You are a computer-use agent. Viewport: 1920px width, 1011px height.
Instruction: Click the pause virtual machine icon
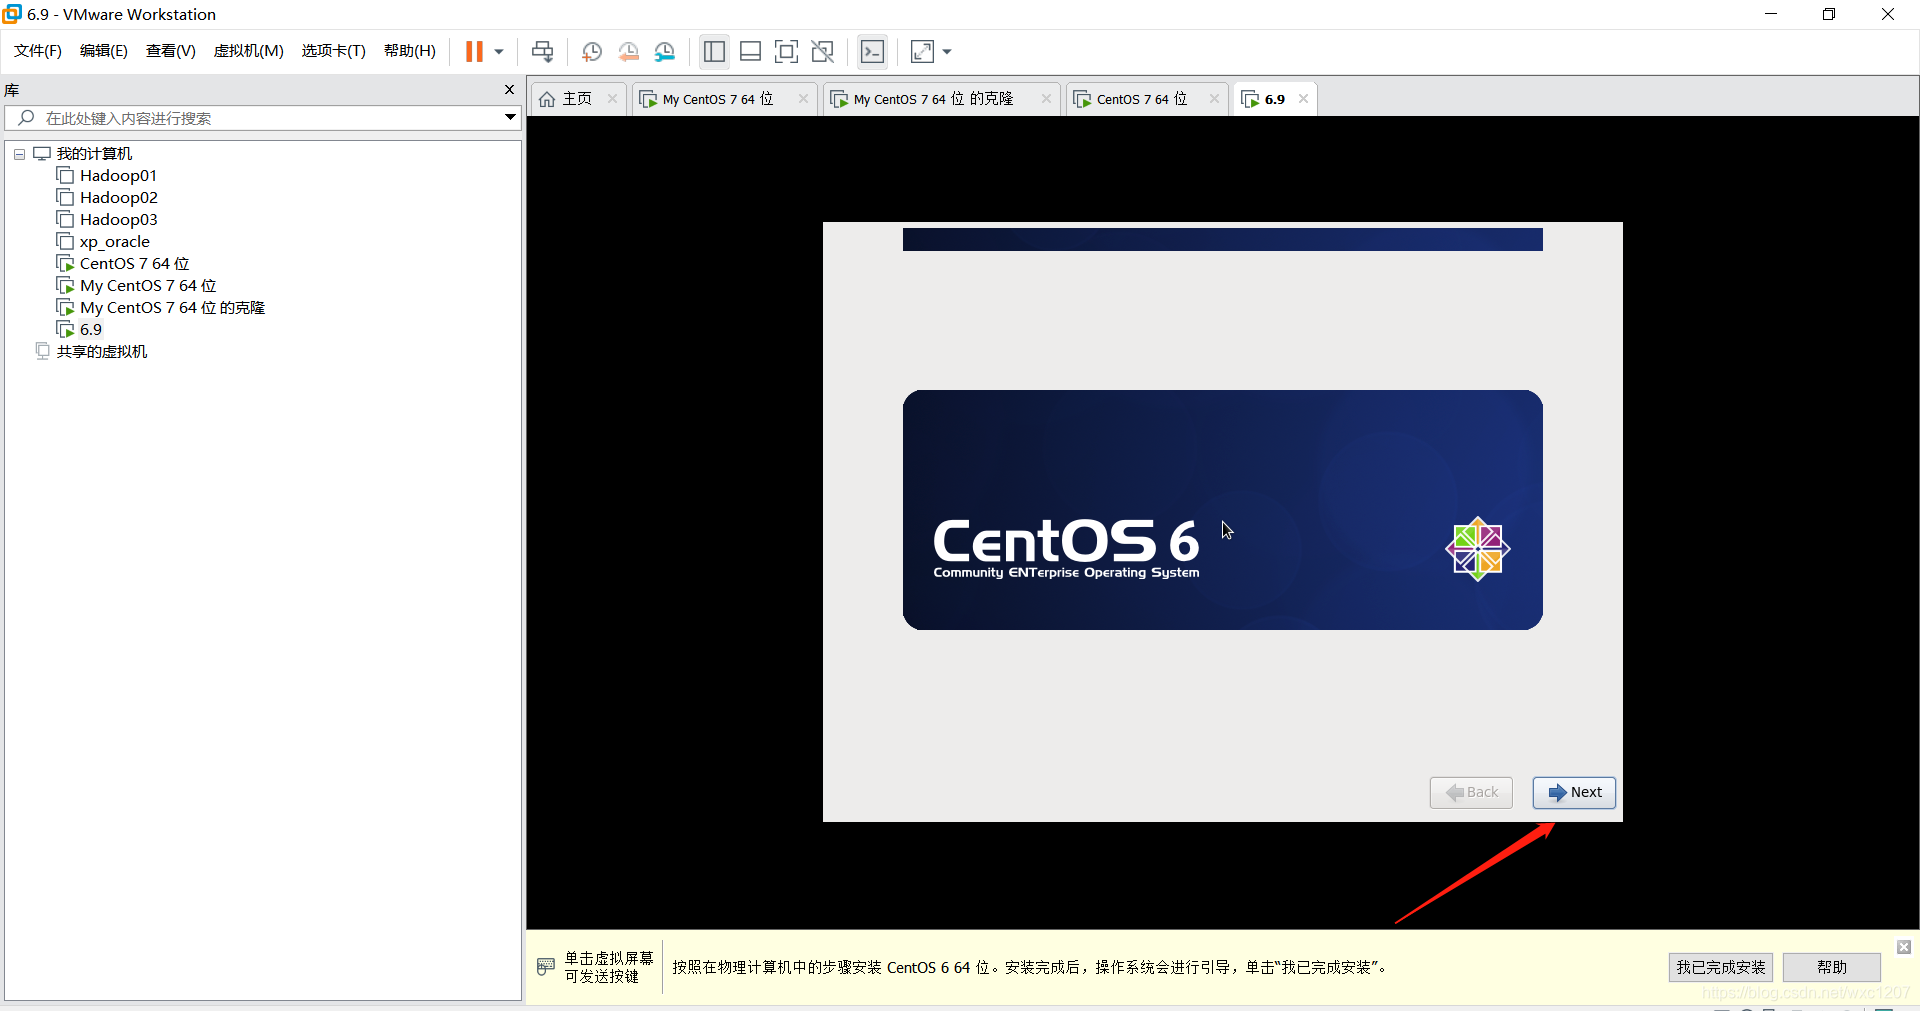coord(474,51)
